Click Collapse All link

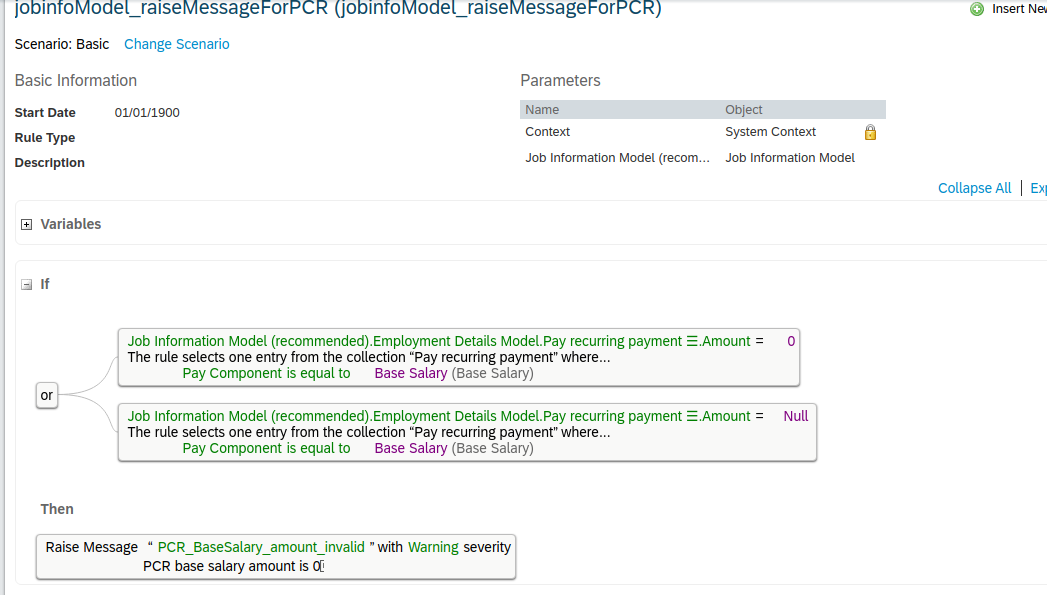pos(974,188)
